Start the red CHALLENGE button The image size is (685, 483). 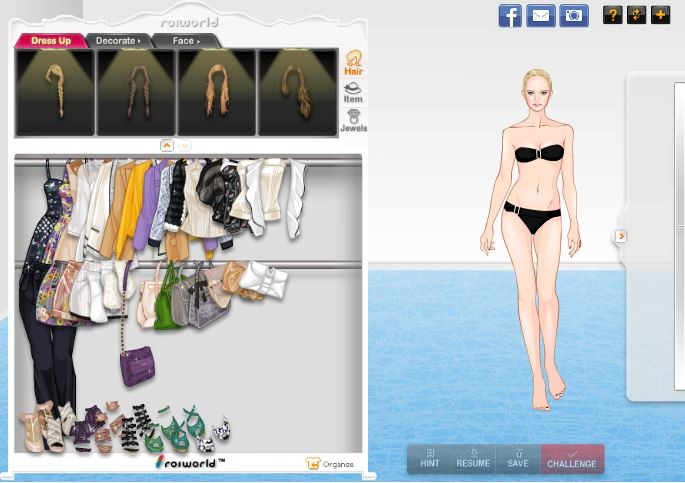(572, 459)
